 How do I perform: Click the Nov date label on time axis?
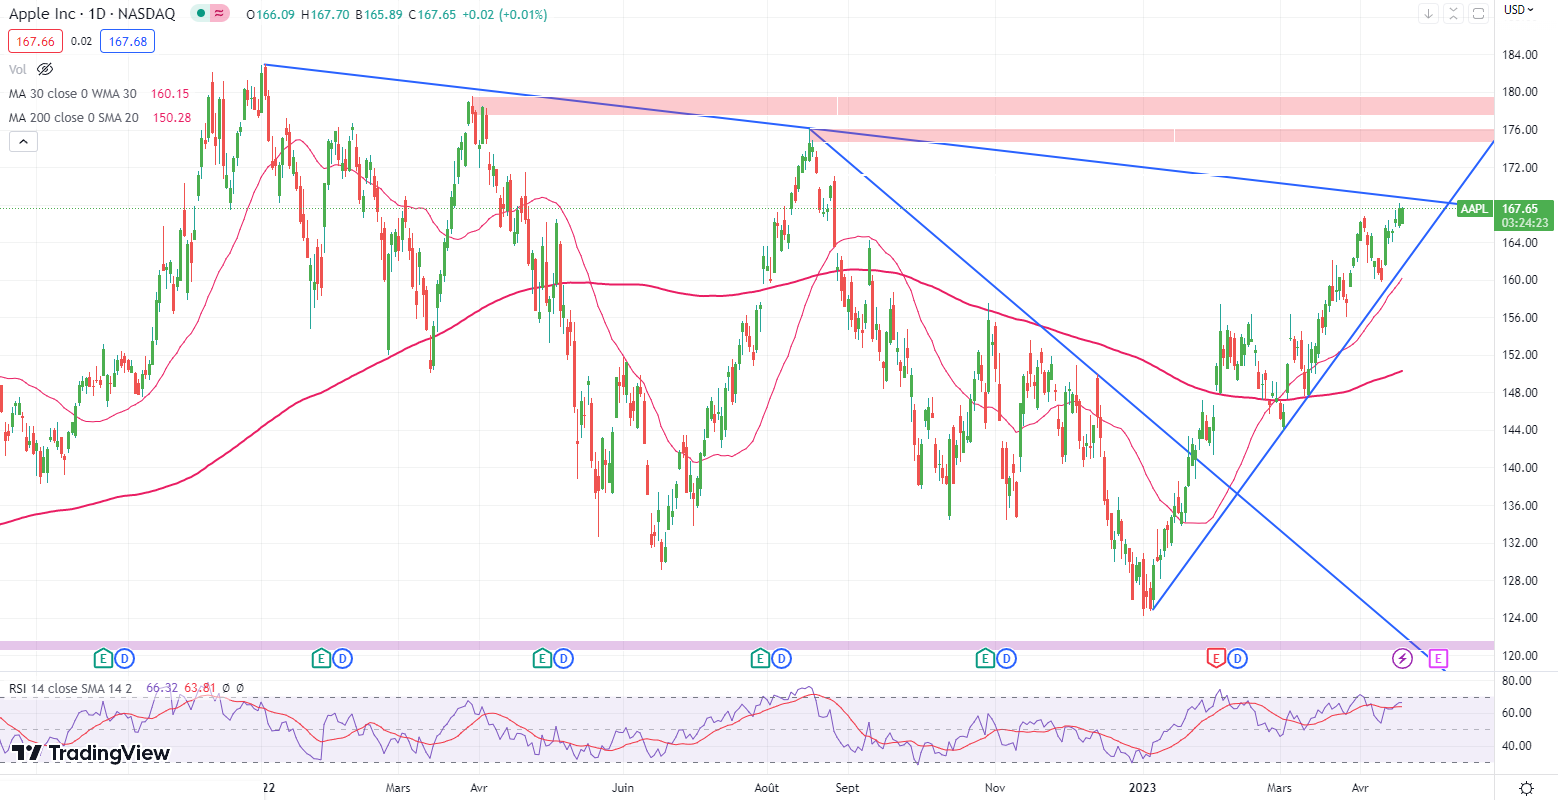coord(995,788)
